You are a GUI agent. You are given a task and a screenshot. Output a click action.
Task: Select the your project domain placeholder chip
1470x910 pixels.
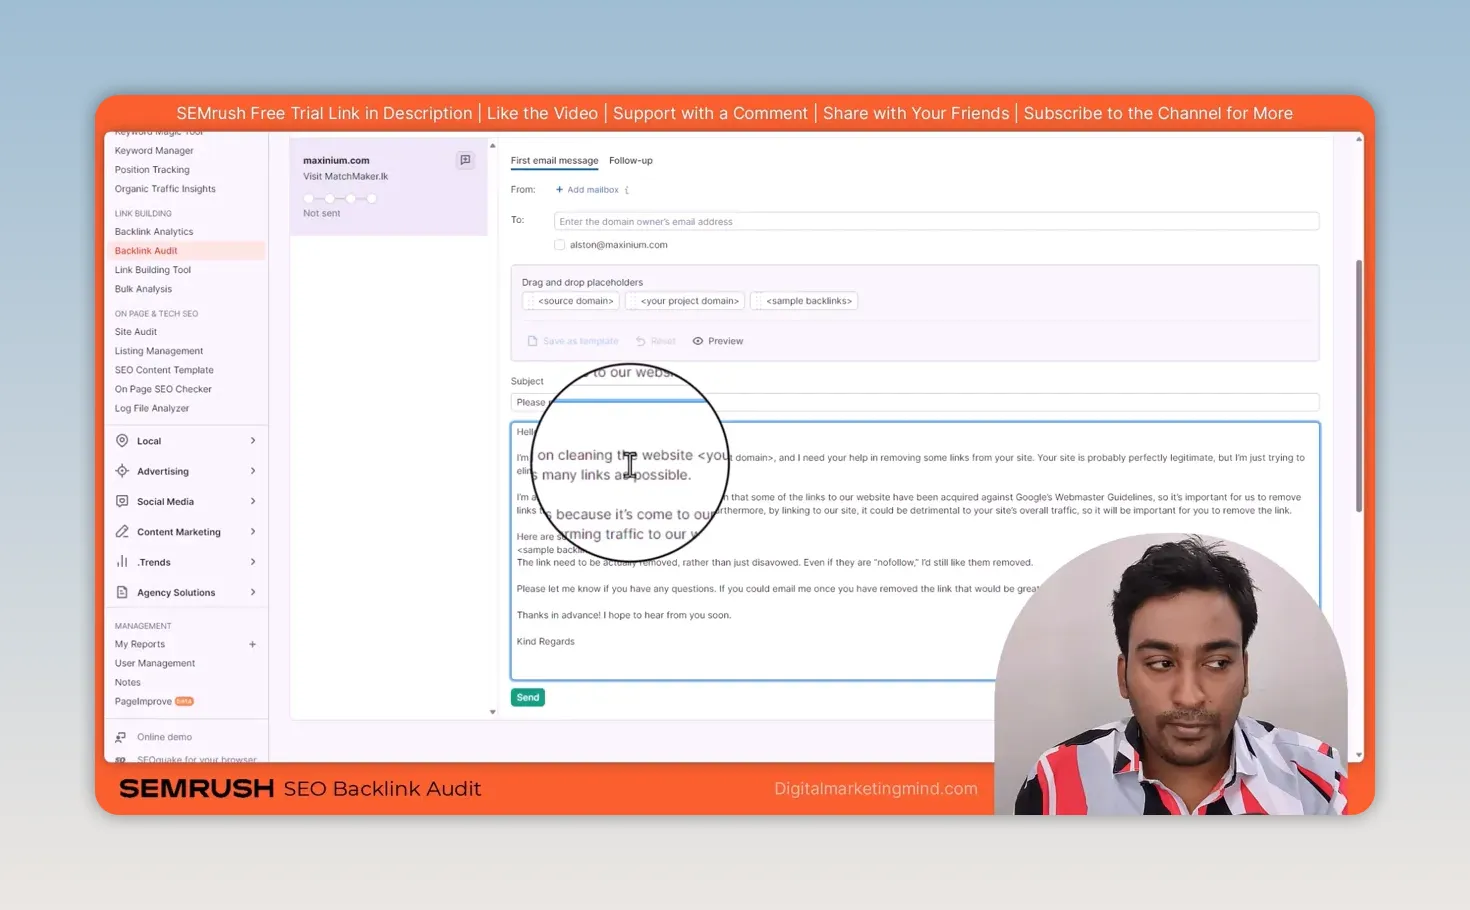[x=685, y=301]
